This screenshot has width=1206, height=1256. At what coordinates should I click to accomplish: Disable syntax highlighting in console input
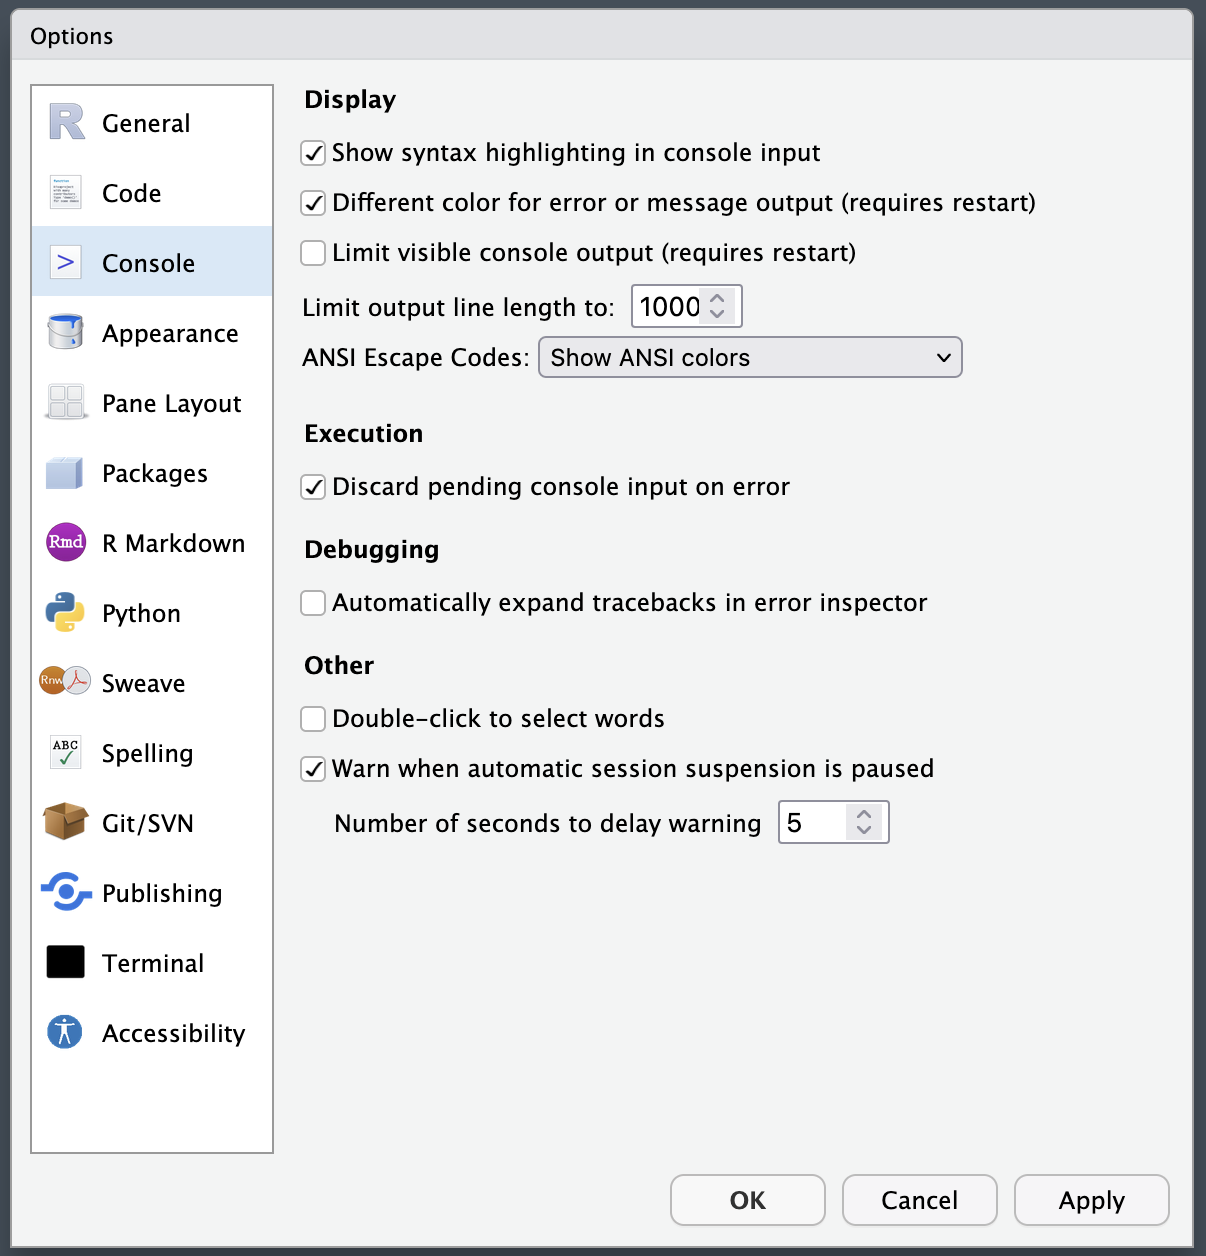click(x=314, y=153)
